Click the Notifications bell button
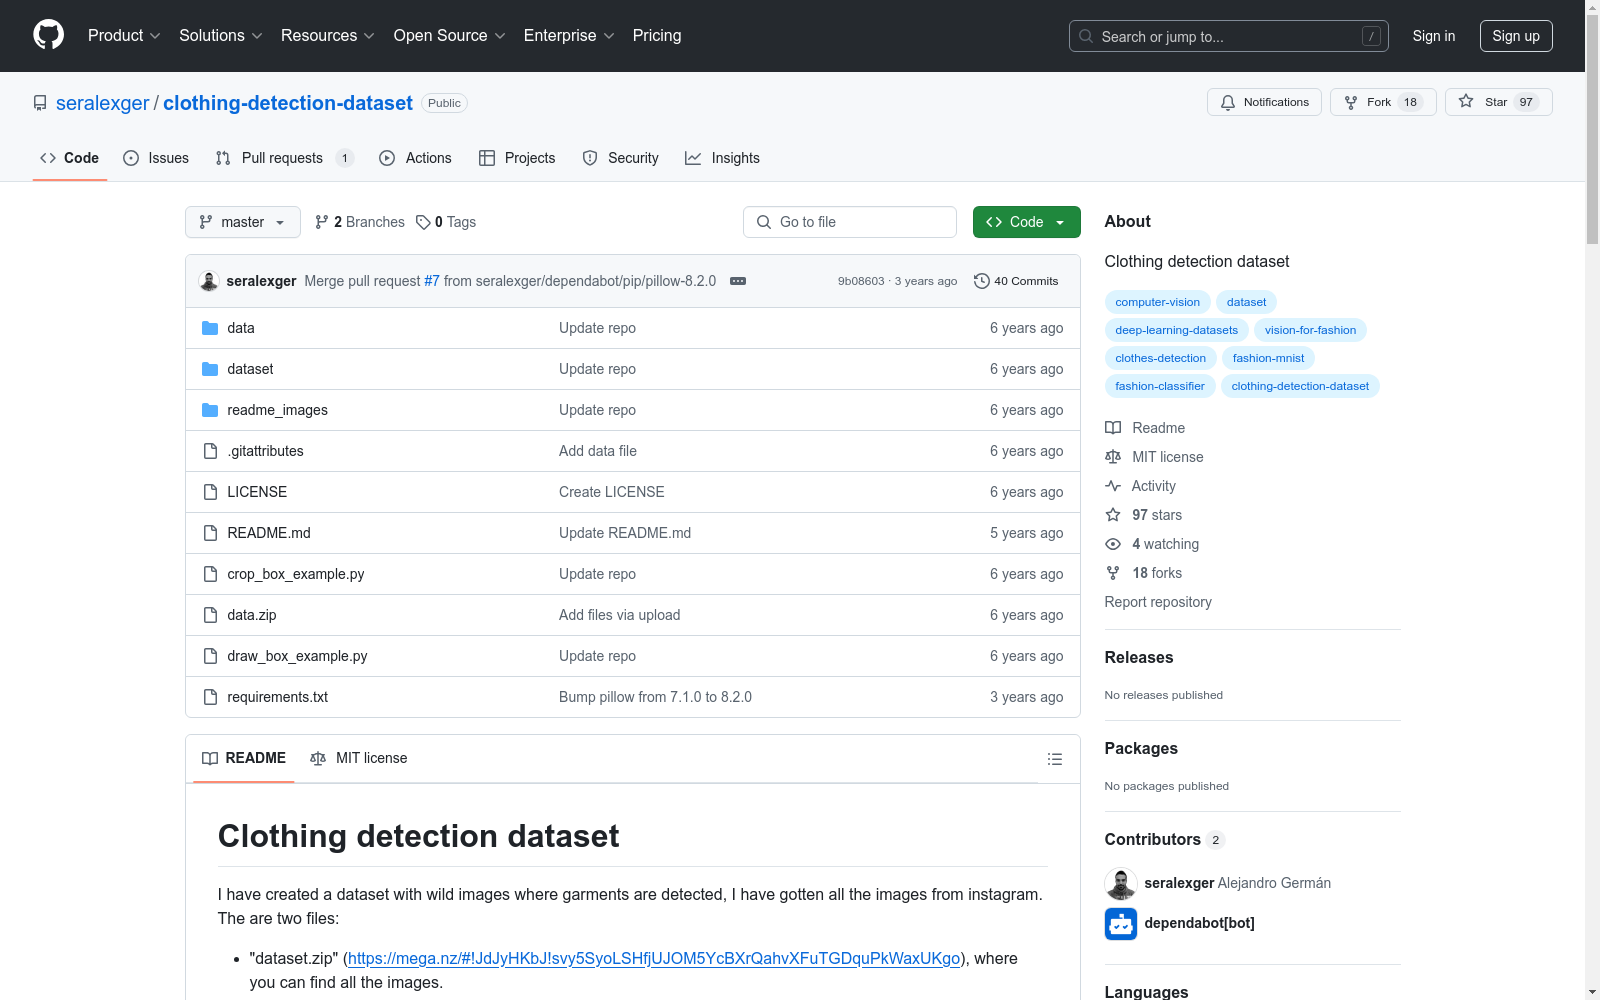This screenshot has height=1000, width=1600. 1265,102
